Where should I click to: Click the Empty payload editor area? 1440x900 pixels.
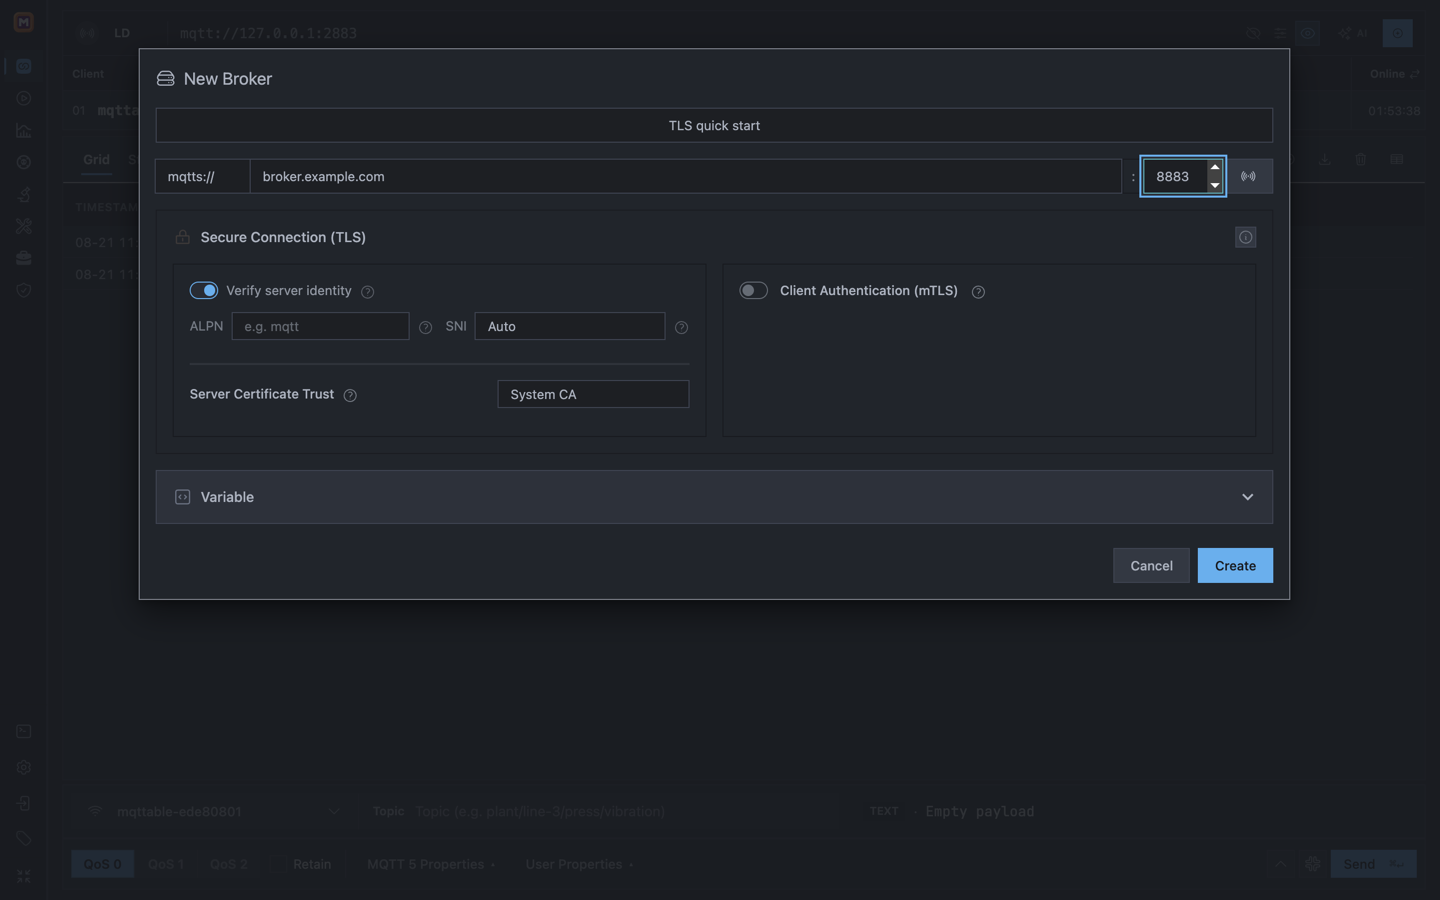click(x=980, y=811)
